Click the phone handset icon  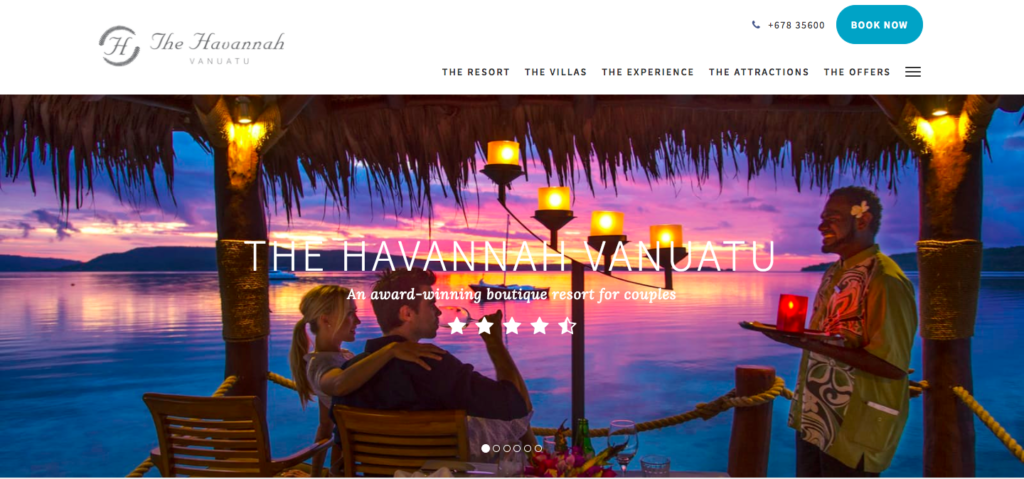point(756,25)
